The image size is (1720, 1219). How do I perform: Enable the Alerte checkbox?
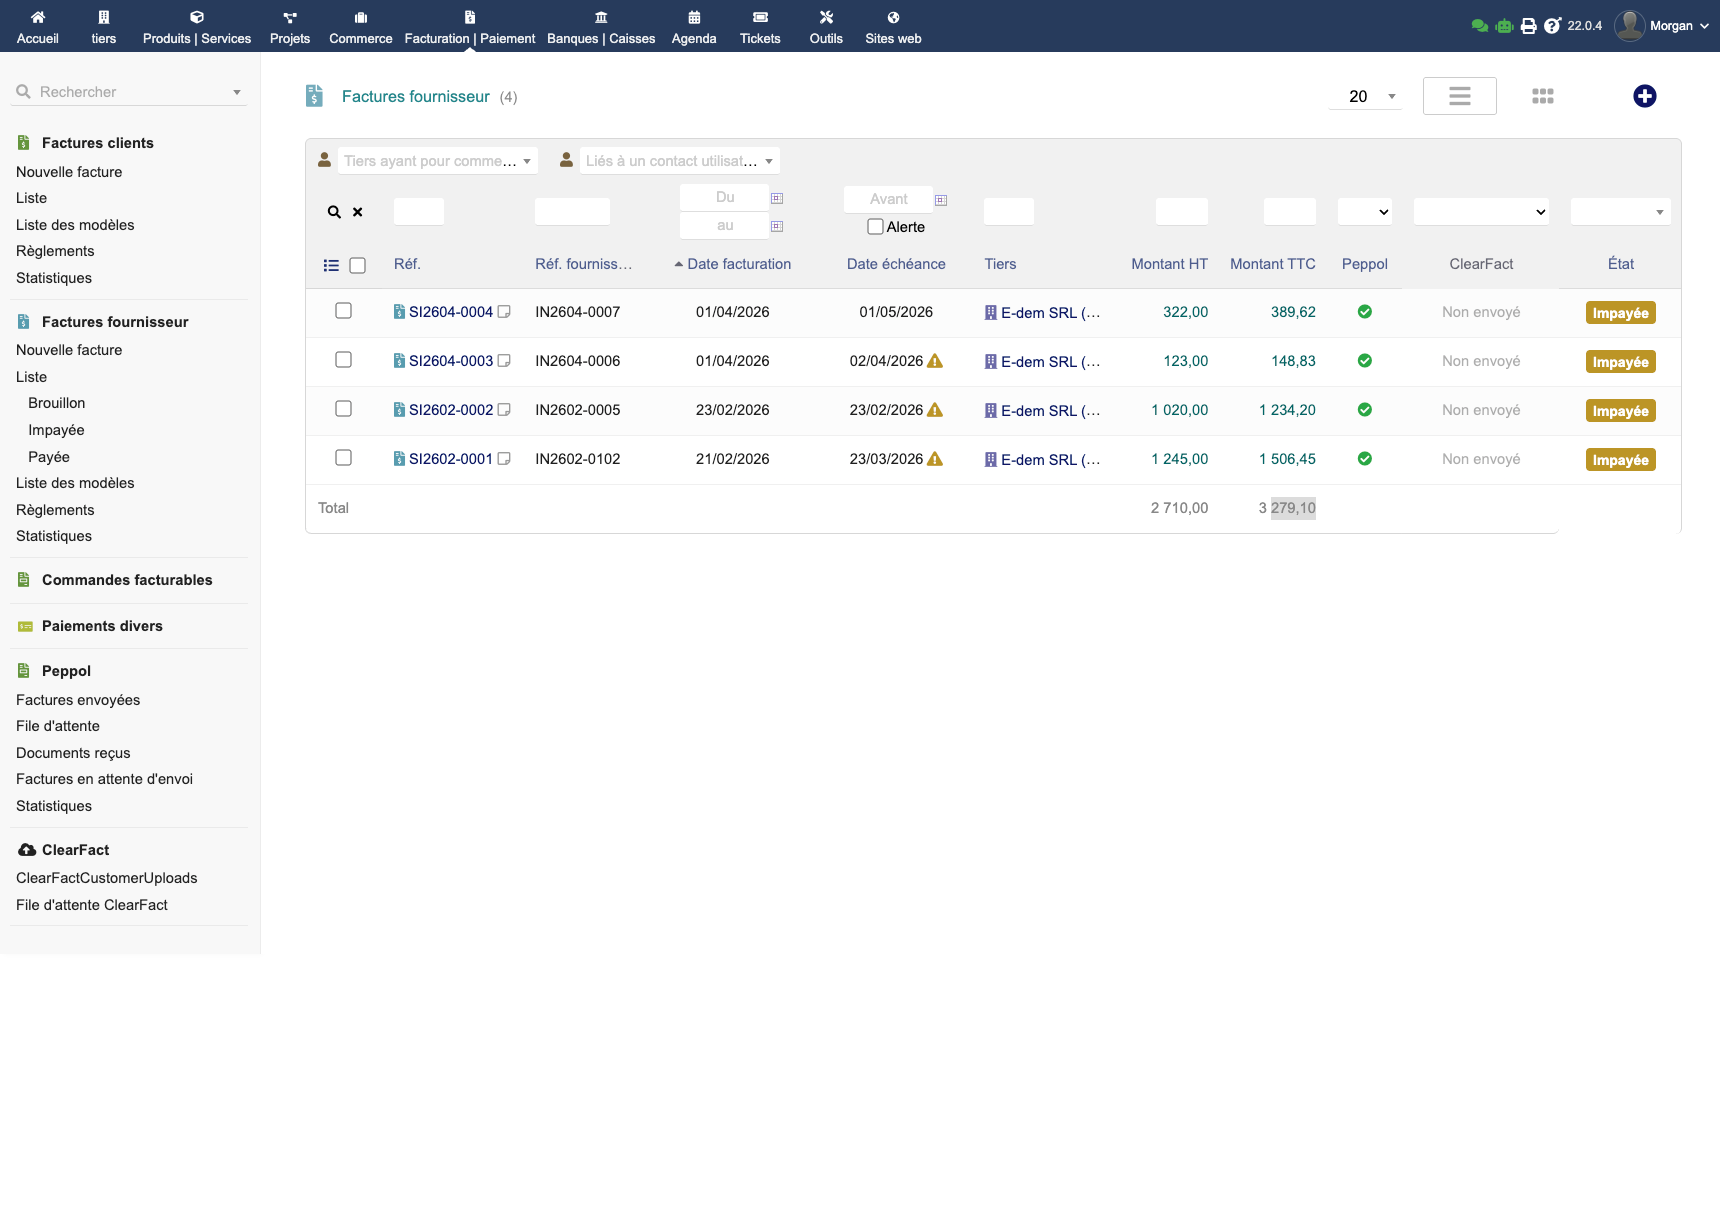click(875, 227)
